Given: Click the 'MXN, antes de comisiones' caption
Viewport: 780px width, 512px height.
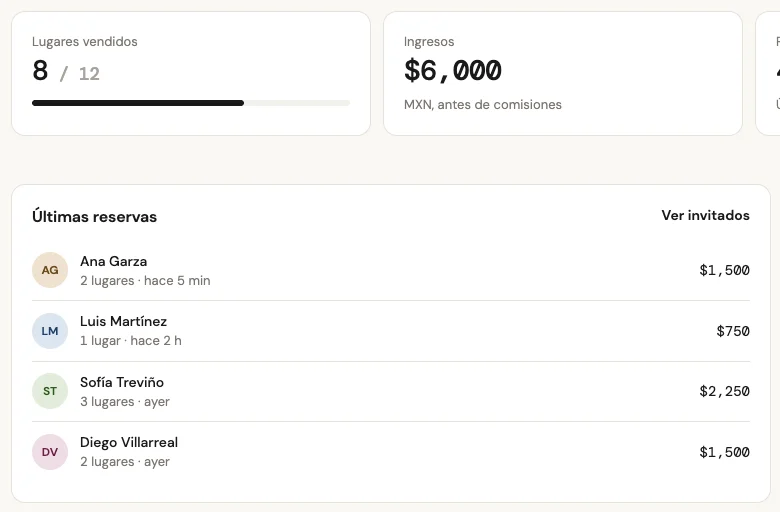Looking at the screenshot, I should [x=483, y=104].
